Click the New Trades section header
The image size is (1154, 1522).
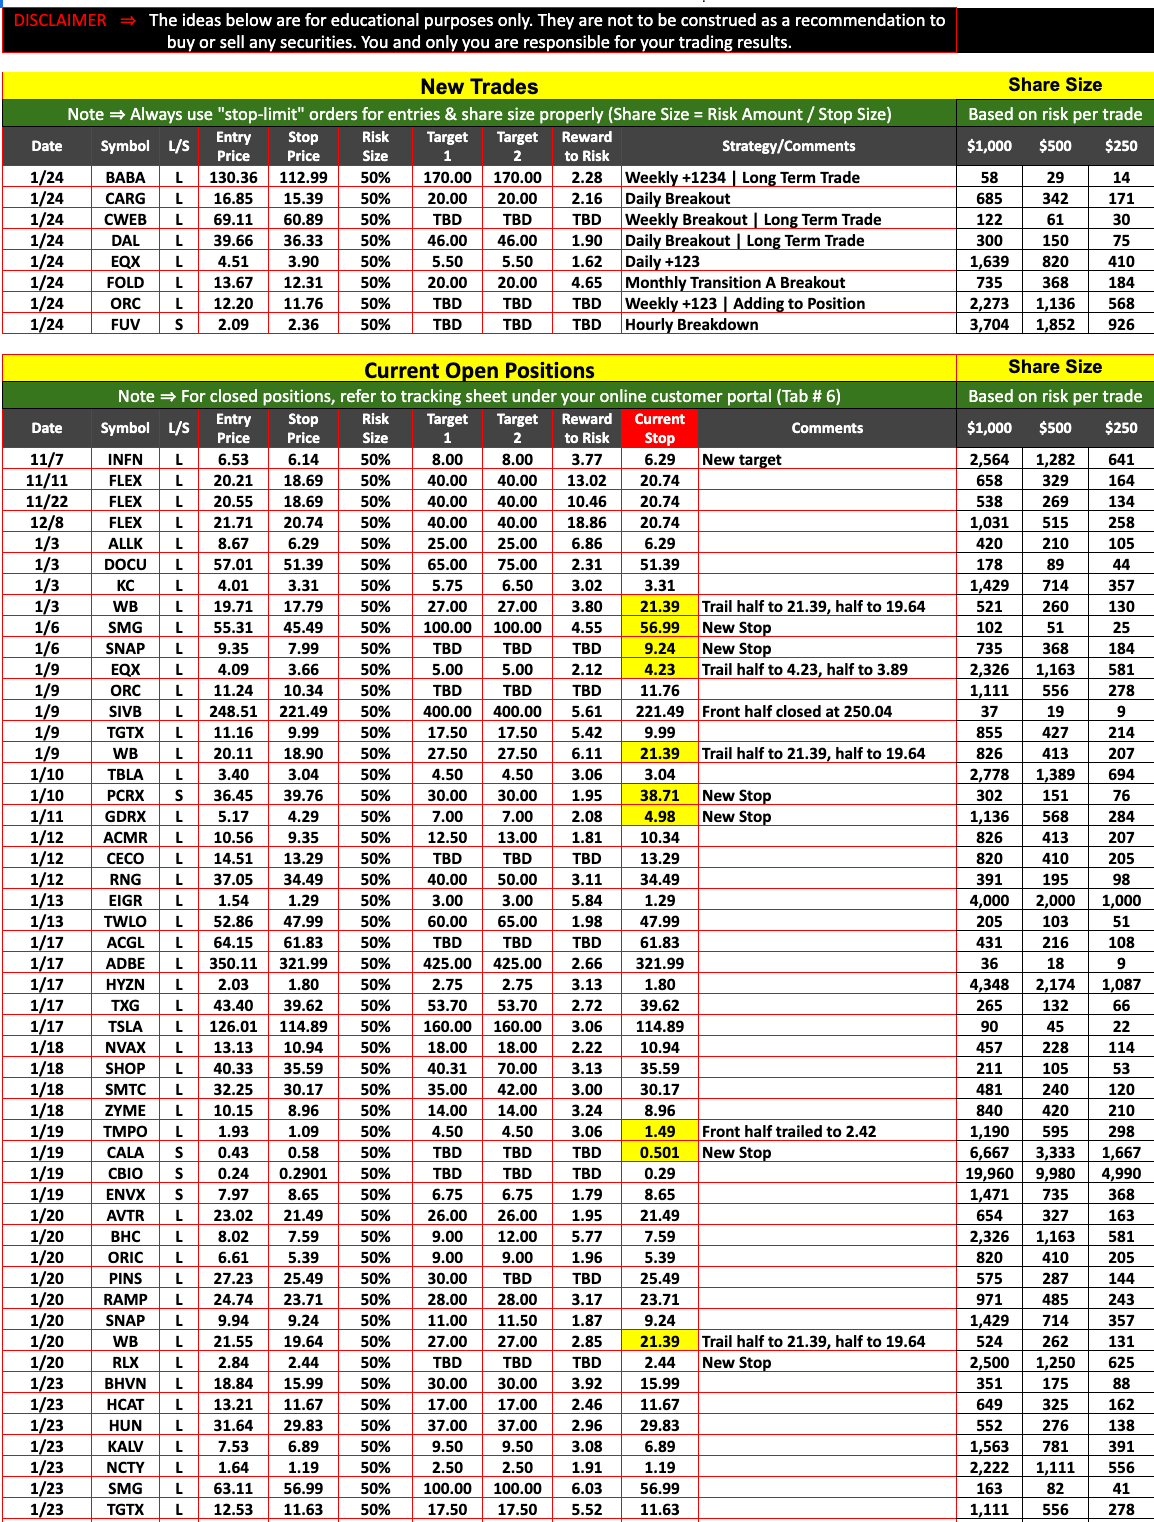(479, 87)
